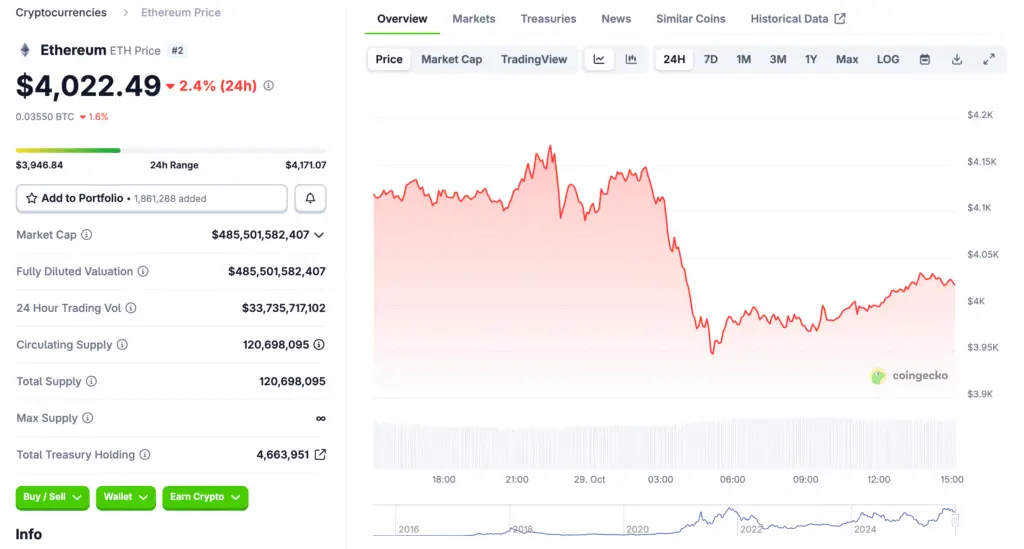1024x549 pixels.
Task: Select the 7D time range
Action: pos(710,59)
